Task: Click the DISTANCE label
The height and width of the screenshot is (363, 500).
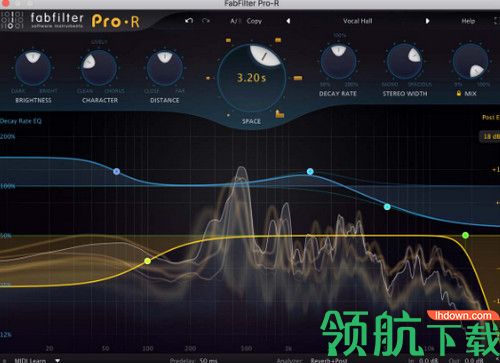Action: (x=165, y=100)
